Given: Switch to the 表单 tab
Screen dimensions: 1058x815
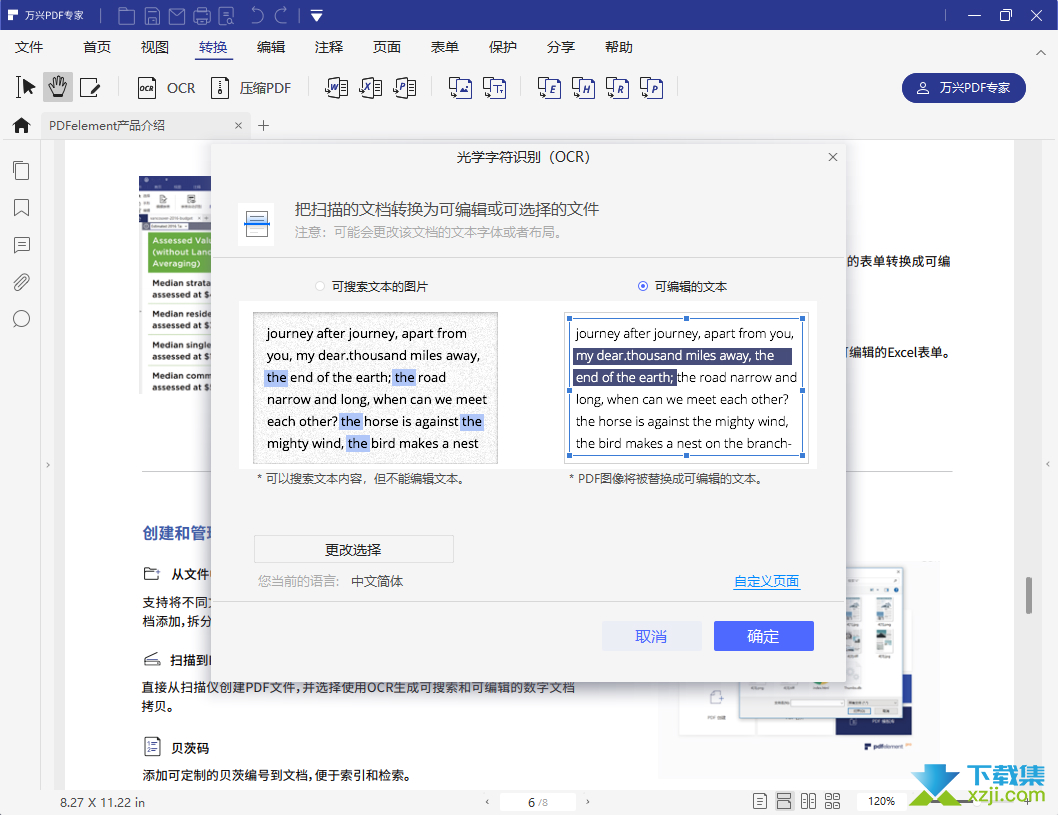Looking at the screenshot, I should (445, 47).
